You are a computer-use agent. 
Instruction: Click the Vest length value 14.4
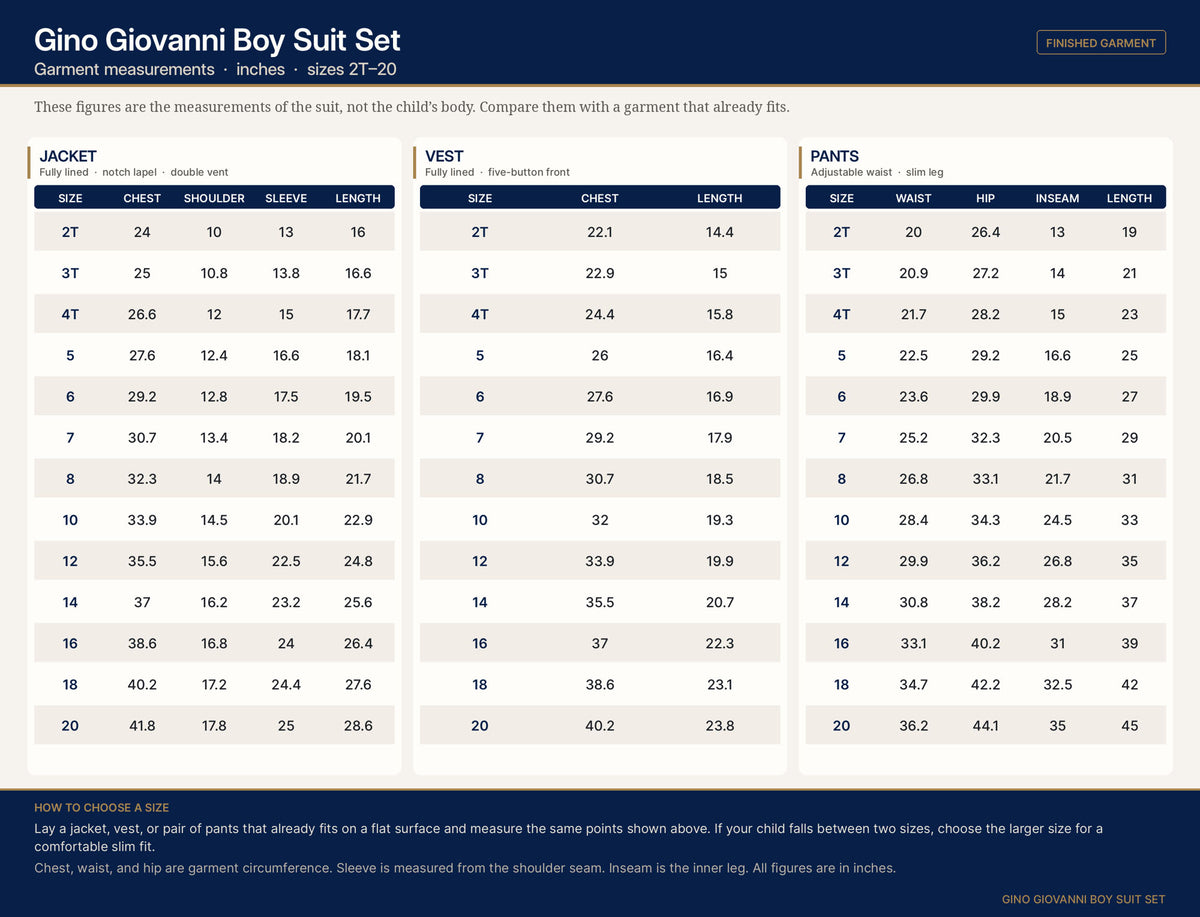[x=720, y=232]
